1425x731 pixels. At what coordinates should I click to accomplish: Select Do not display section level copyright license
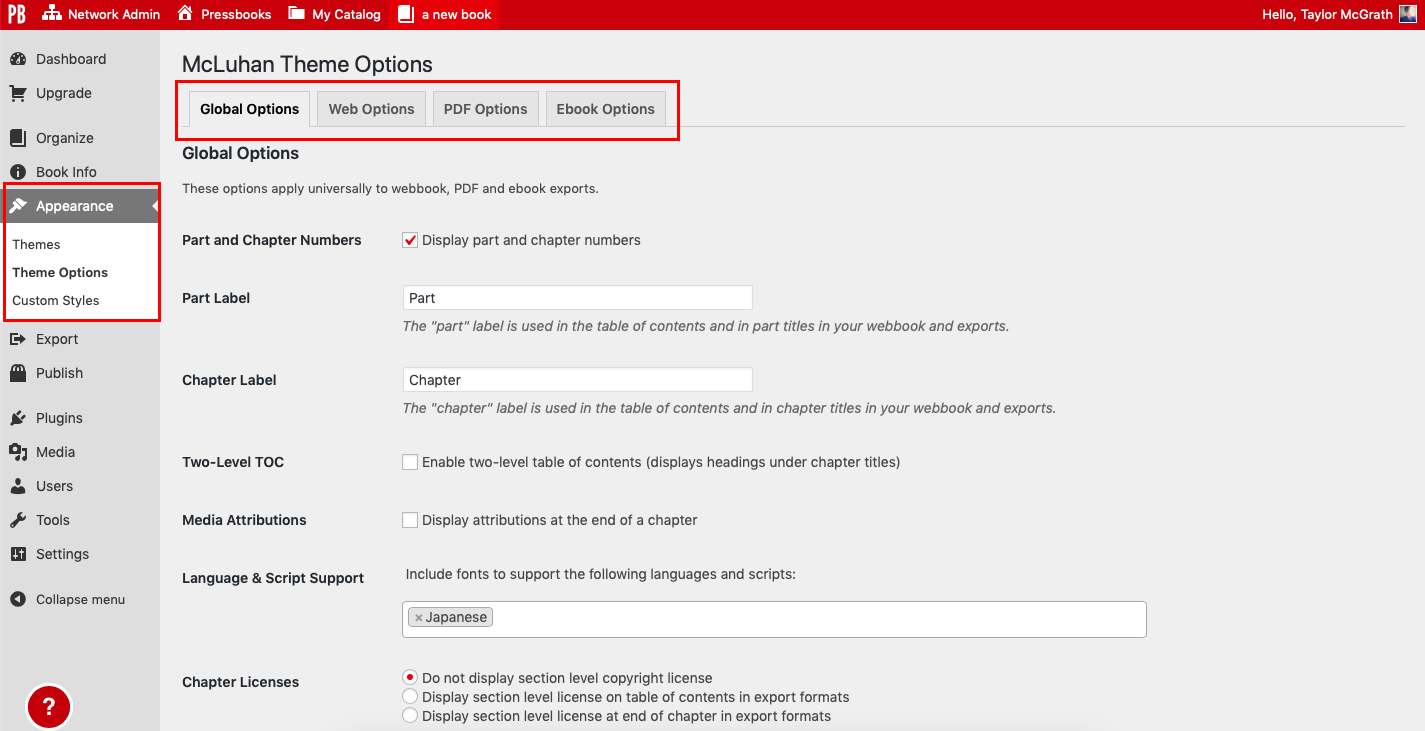[410, 678]
